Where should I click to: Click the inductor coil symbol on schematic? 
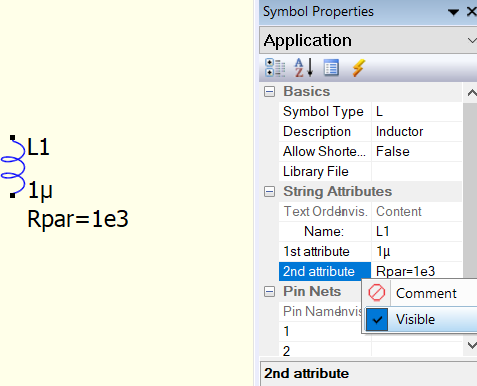pyautogui.click(x=13, y=167)
